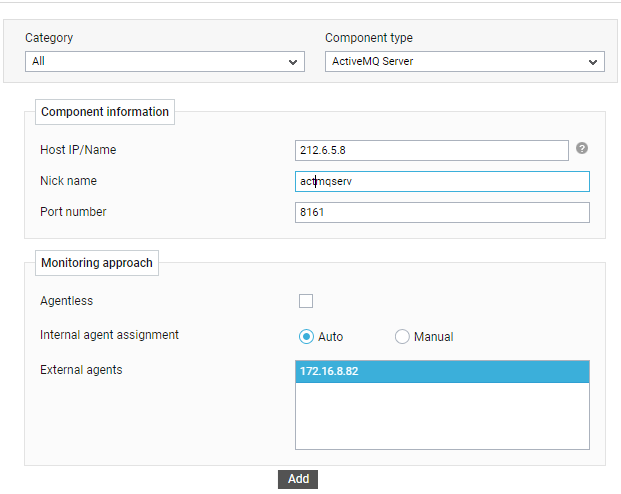
Task: Click the Auto option label text
Action: [331, 337]
